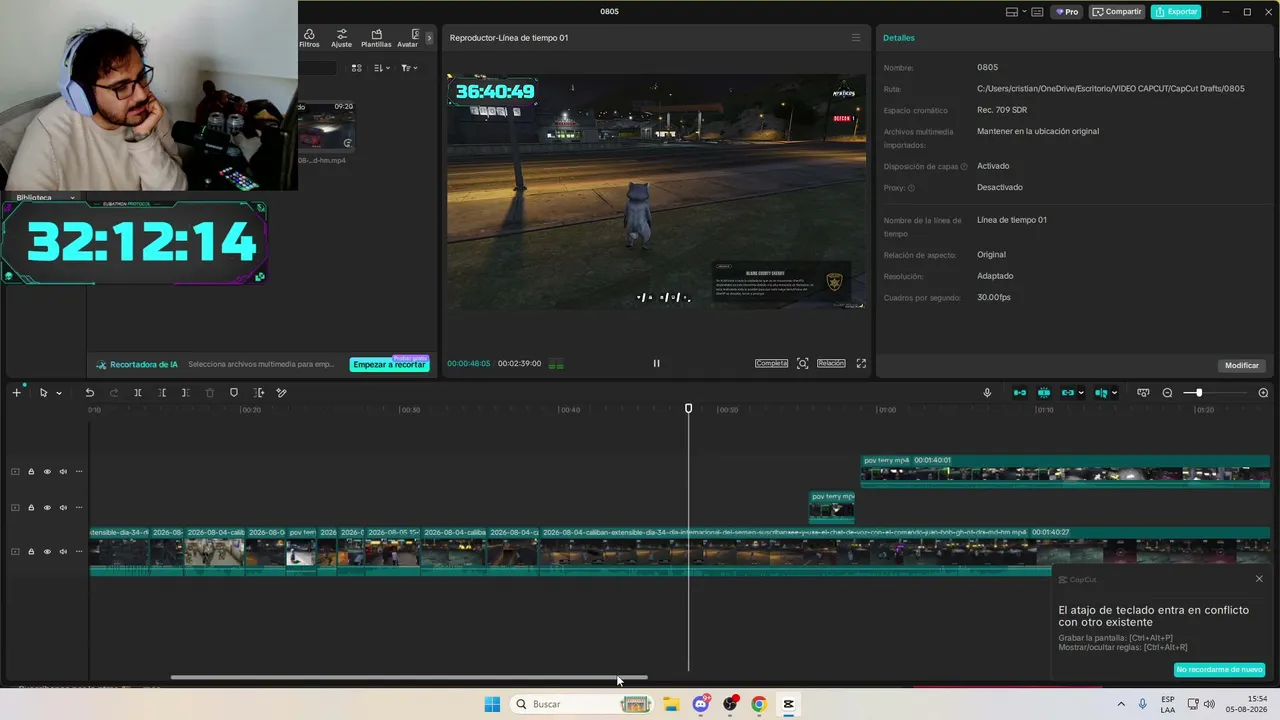This screenshot has height=720, width=1280.
Task: Lock the middle video track
Action: click(x=31, y=508)
